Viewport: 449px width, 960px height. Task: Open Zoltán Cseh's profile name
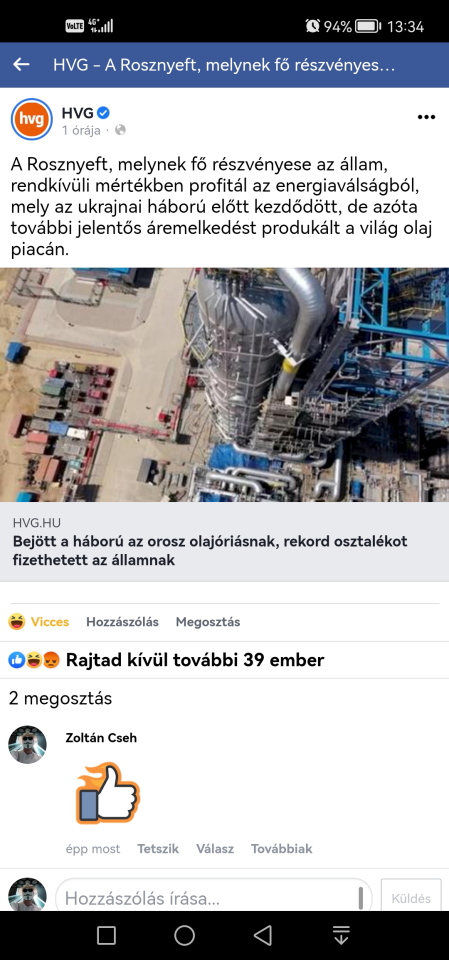click(101, 738)
